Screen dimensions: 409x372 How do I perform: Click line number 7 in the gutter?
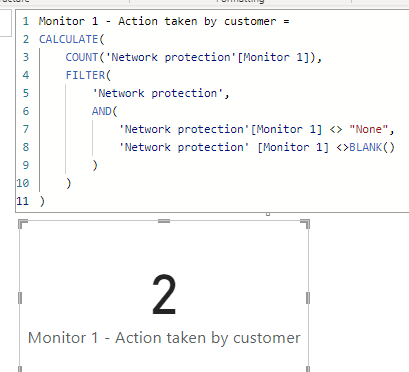26,129
